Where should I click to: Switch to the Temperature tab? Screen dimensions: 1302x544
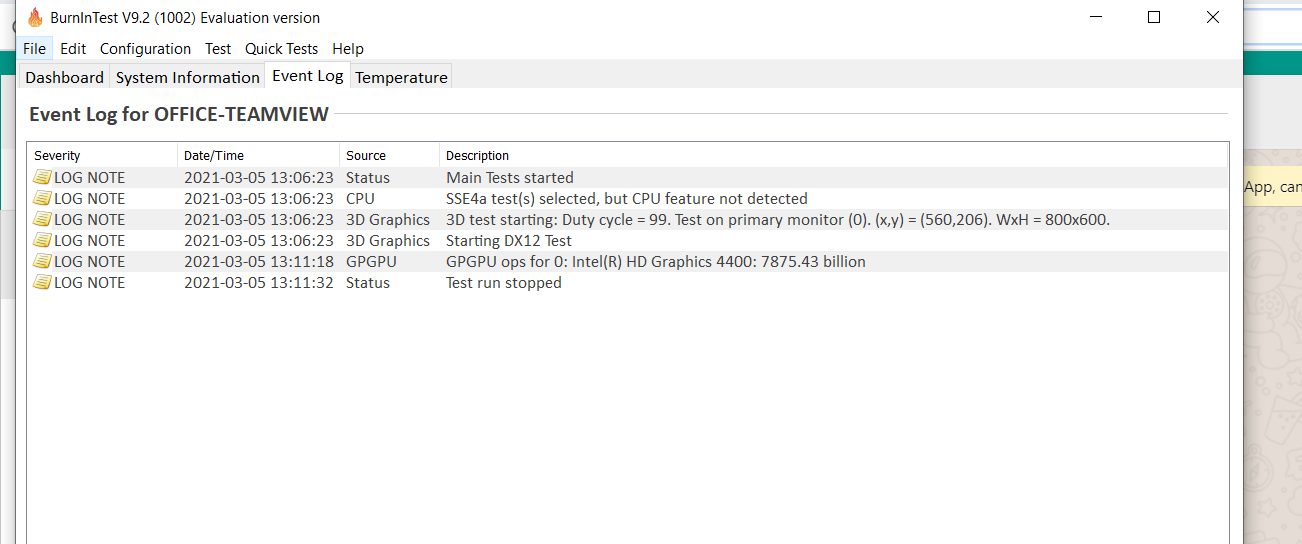tap(401, 77)
